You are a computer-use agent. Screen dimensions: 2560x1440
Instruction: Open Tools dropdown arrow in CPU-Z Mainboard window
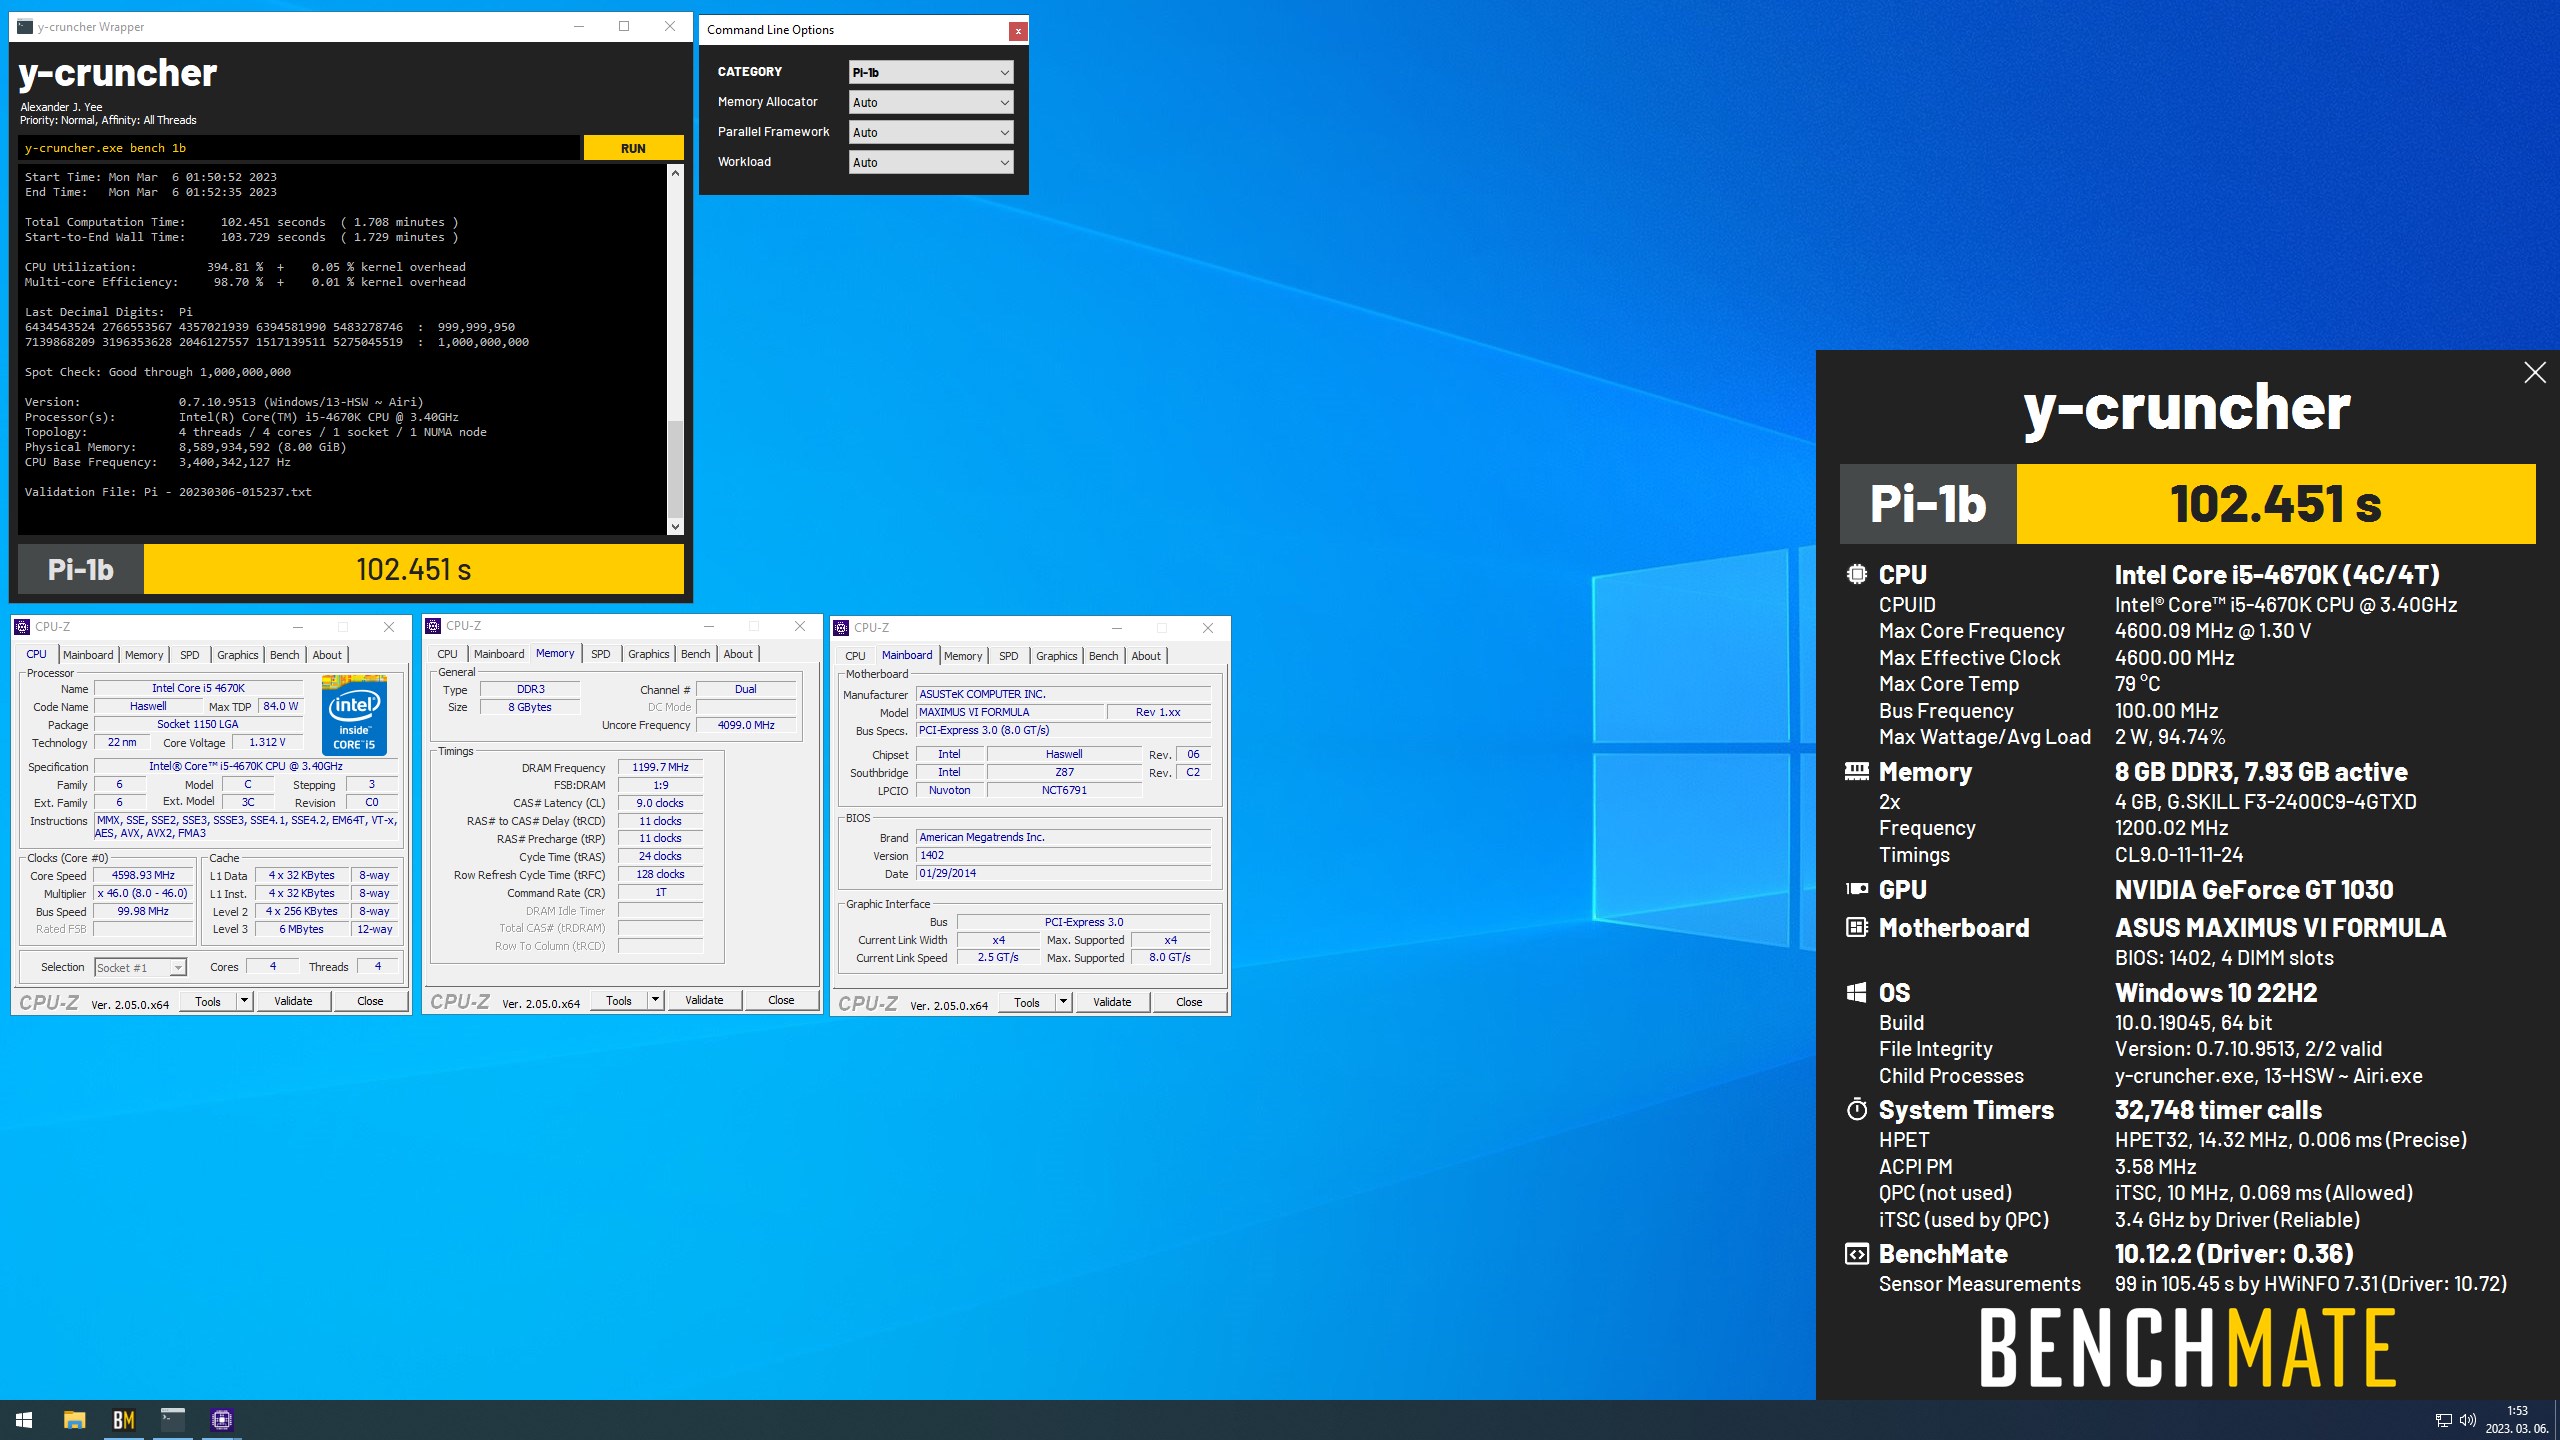pyautogui.click(x=1063, y=1002)
